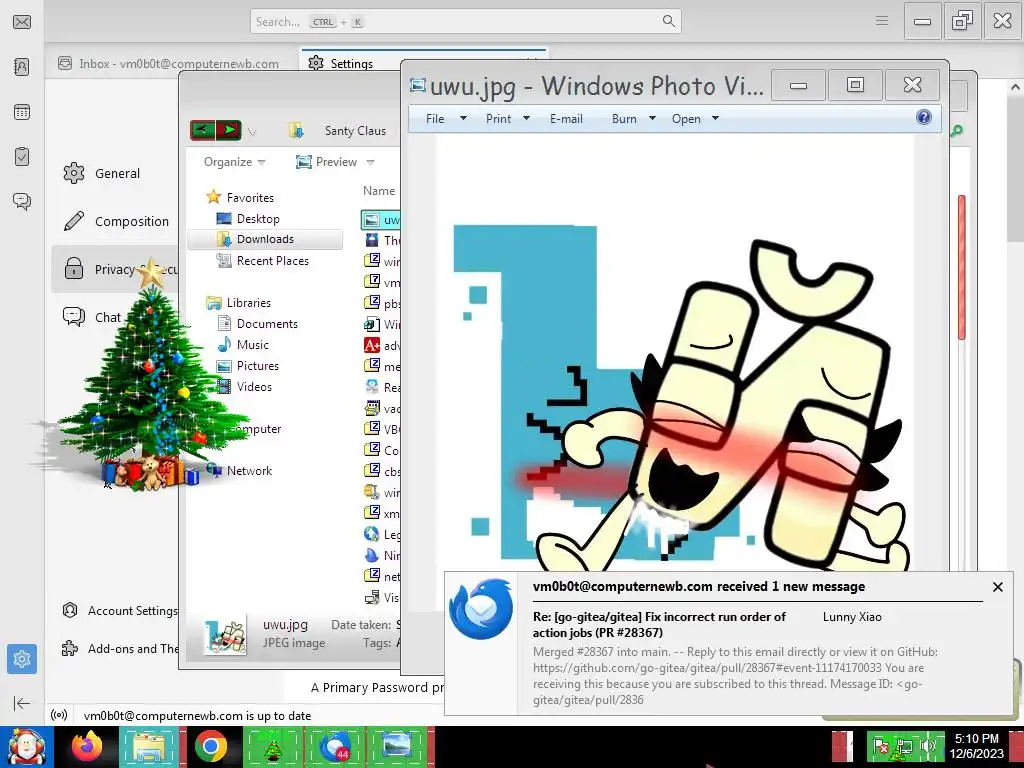Viewport: 1024px width, 768px height.
Task: Click the network icon in system tray
Action: point(904,746)
